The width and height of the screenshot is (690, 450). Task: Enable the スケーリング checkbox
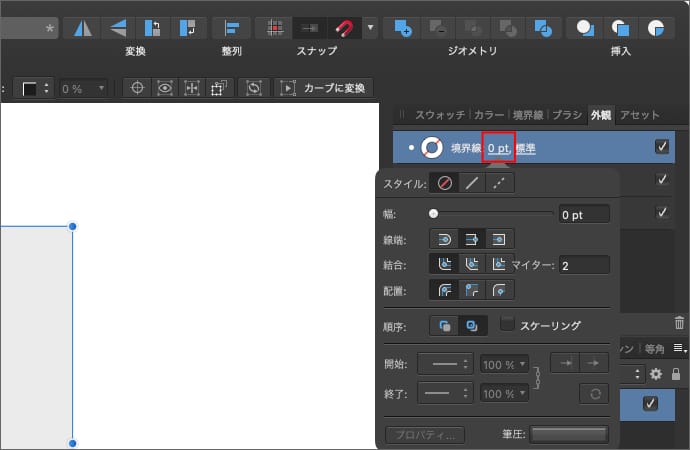(508, 324)
